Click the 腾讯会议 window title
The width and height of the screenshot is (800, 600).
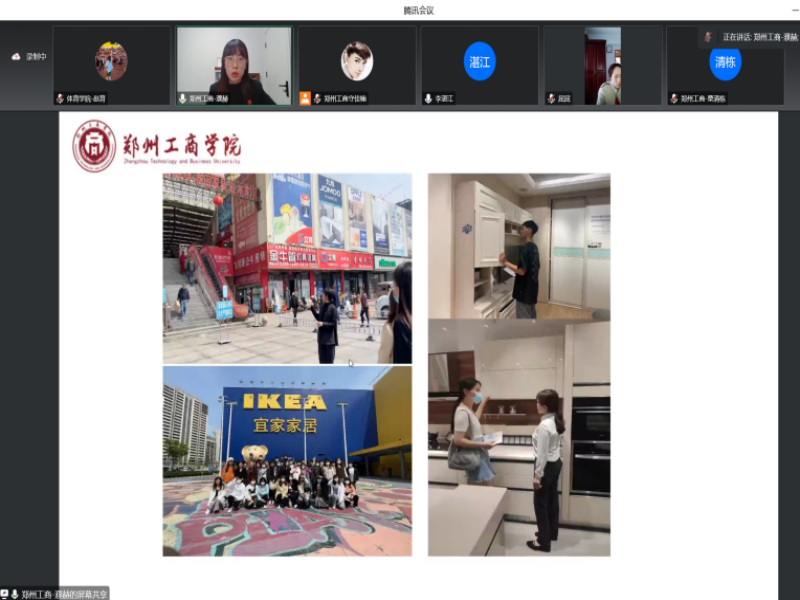coord(418,10)
